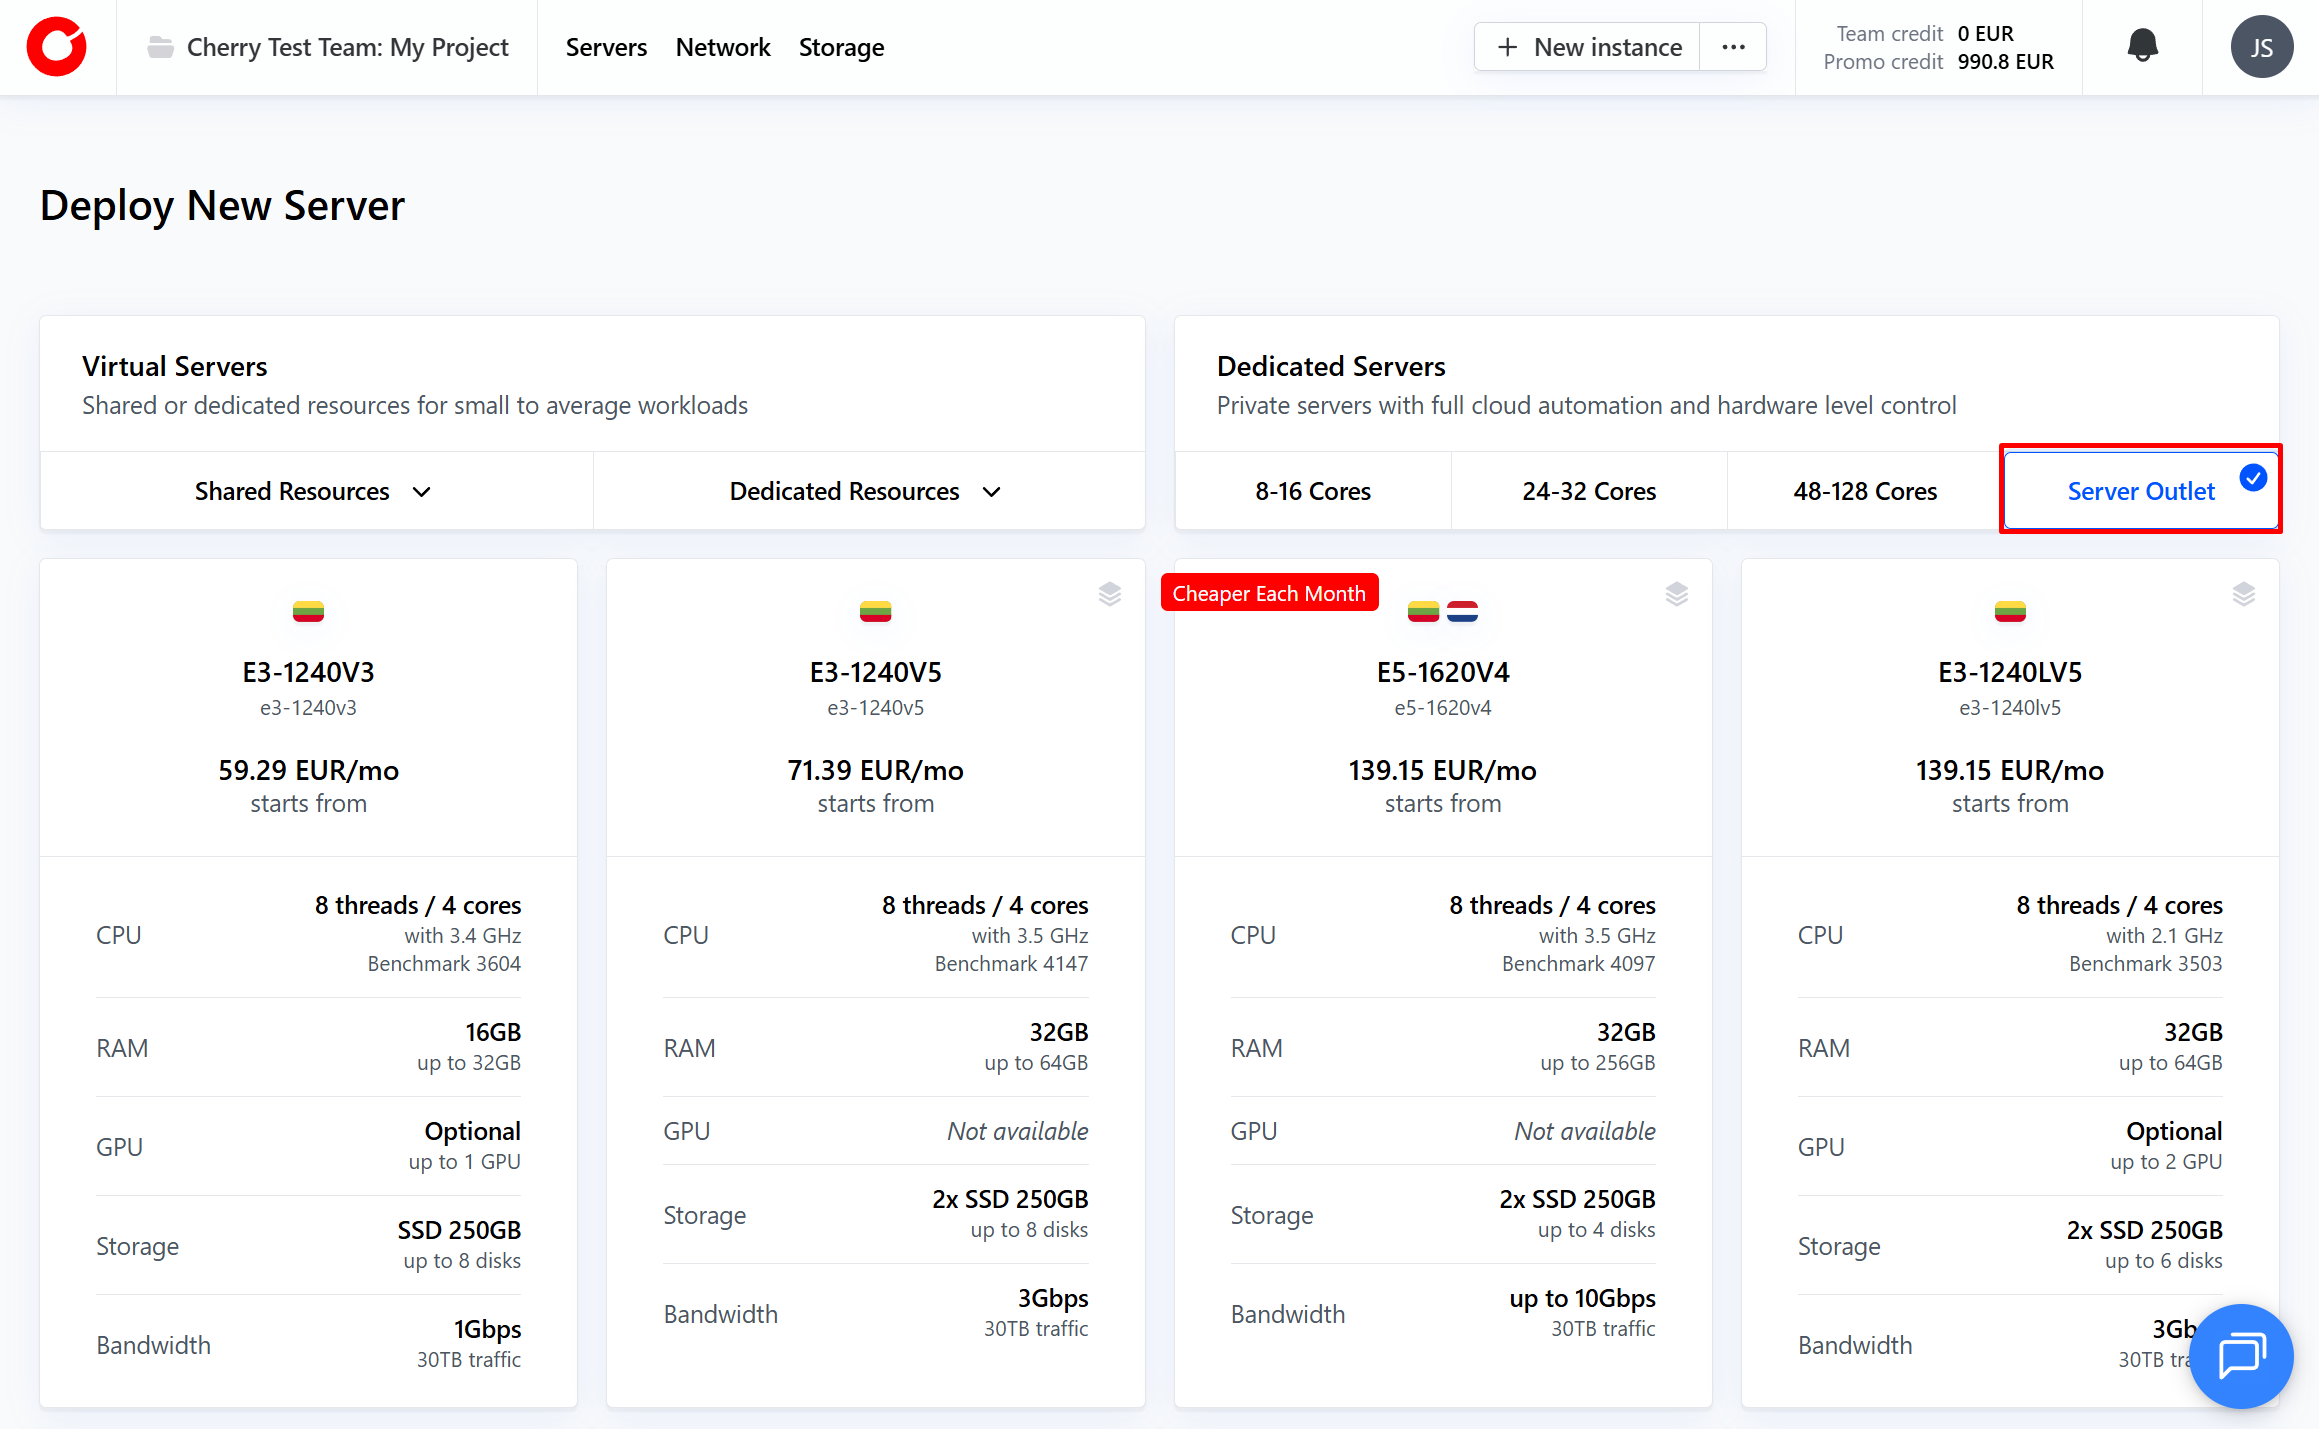Toggle the Server Outlet checkmark
The height and width of the screenshot is (1429, 2319).
pos(2252,478)
